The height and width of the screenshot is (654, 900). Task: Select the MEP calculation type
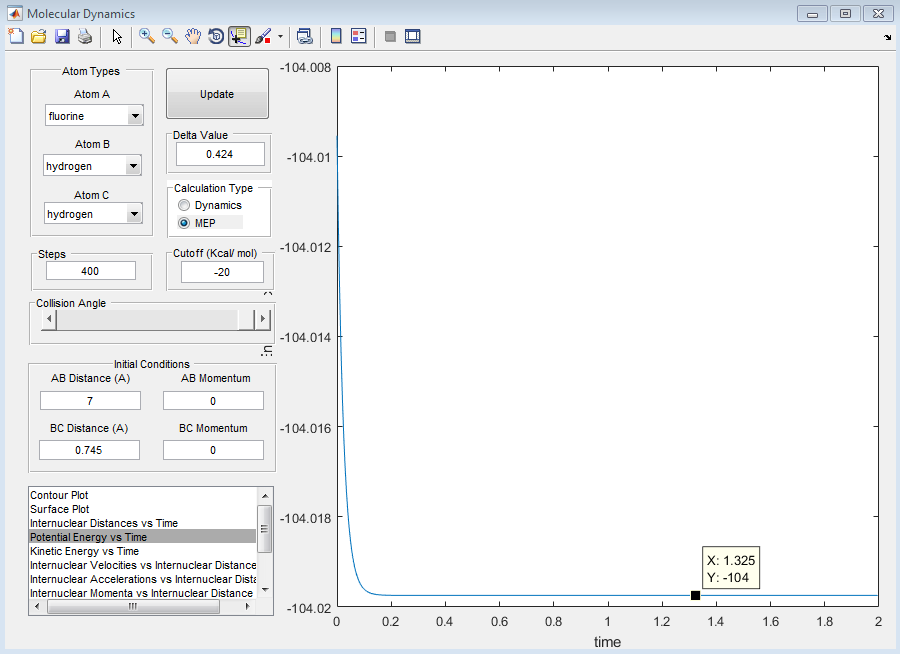[184, 223]
